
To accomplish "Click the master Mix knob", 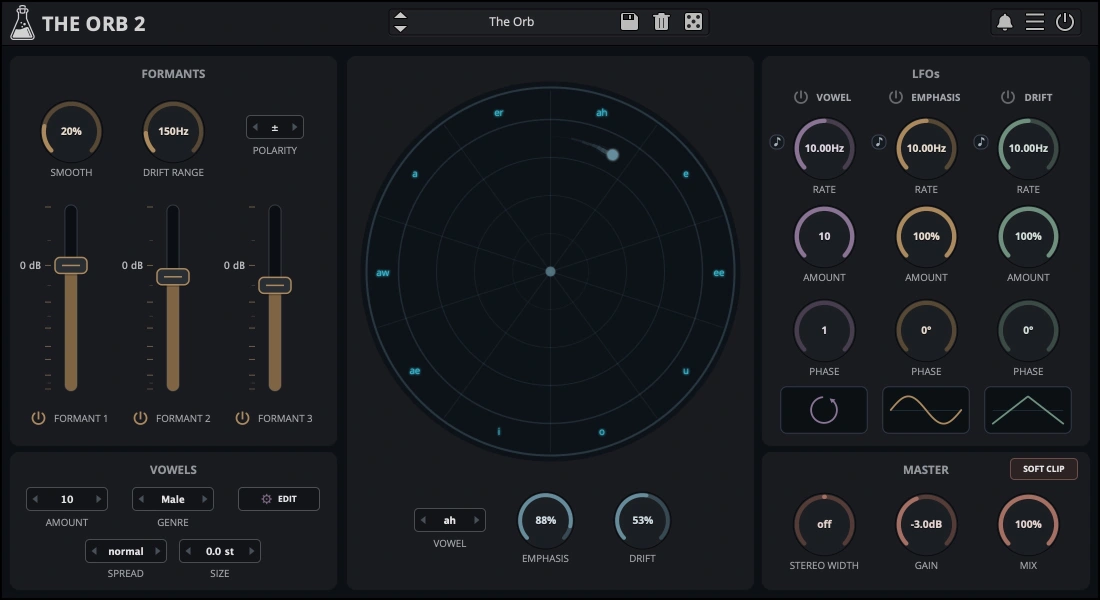I will coord(1028,524).
